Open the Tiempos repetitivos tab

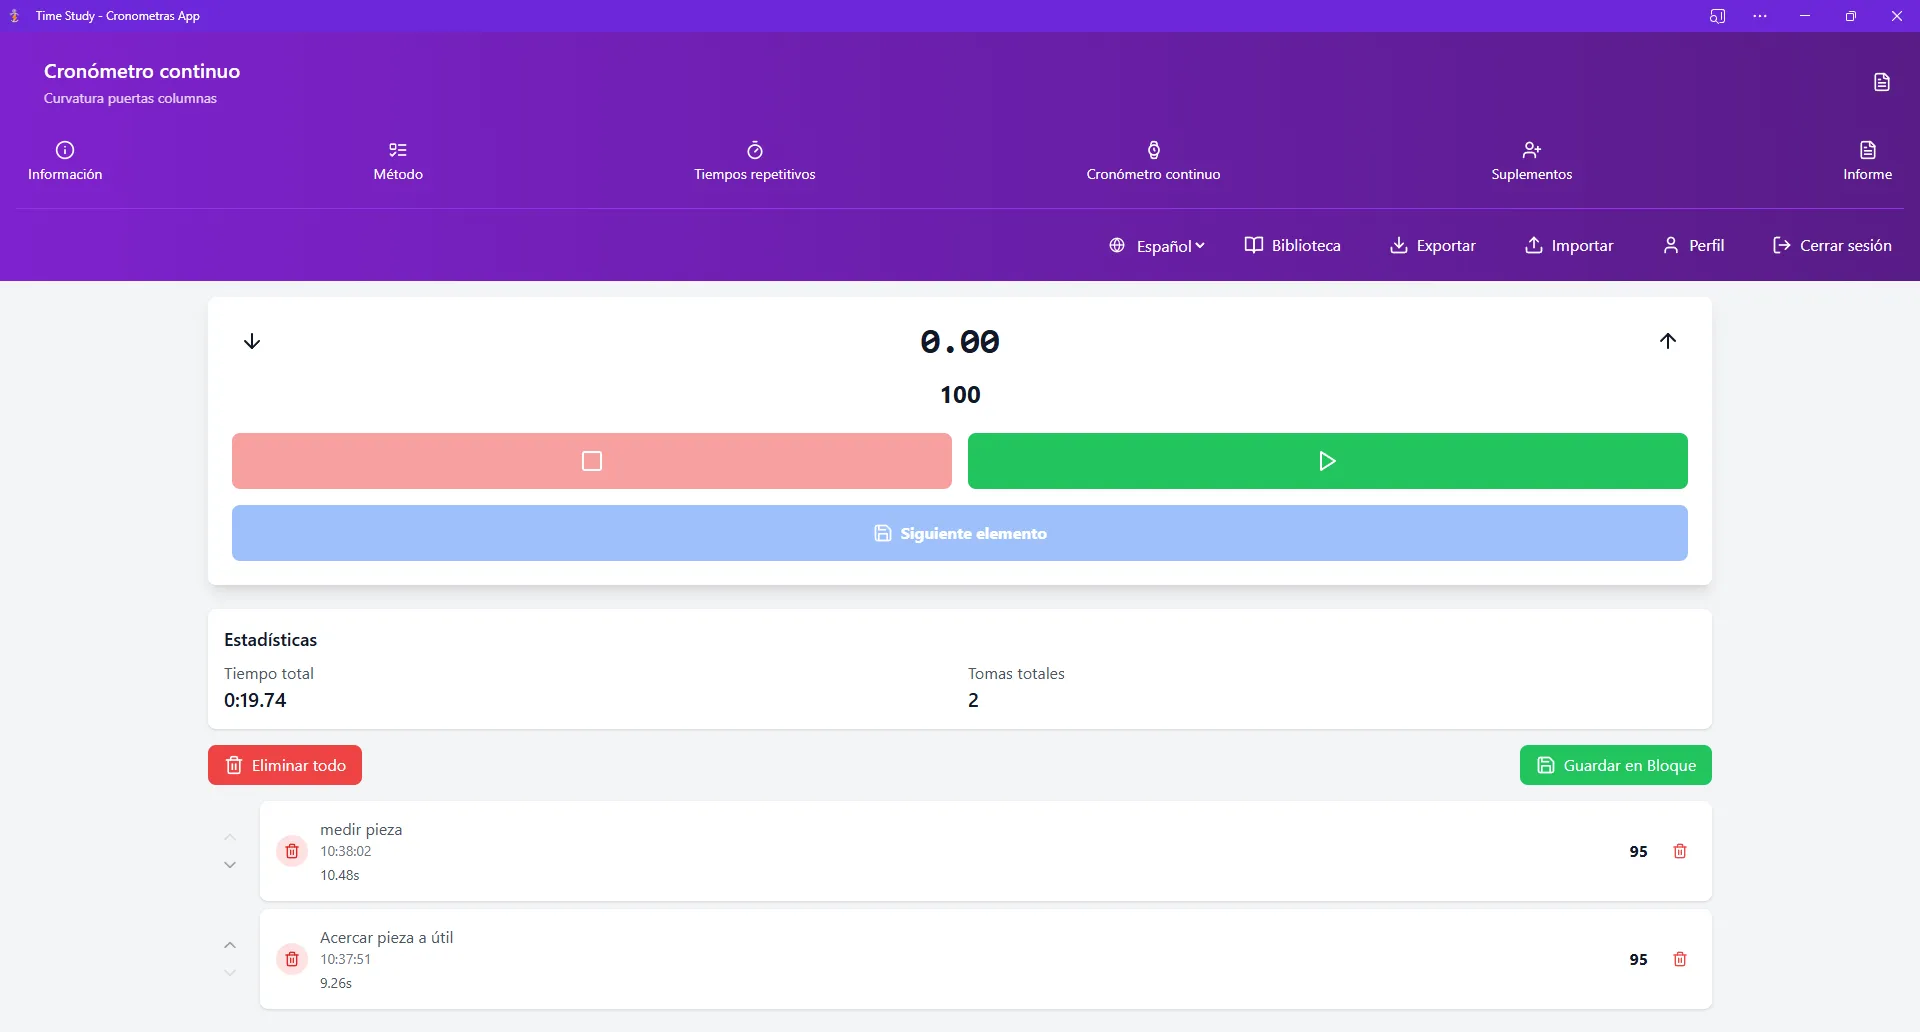pyautogui.click(x=755, y=161)
